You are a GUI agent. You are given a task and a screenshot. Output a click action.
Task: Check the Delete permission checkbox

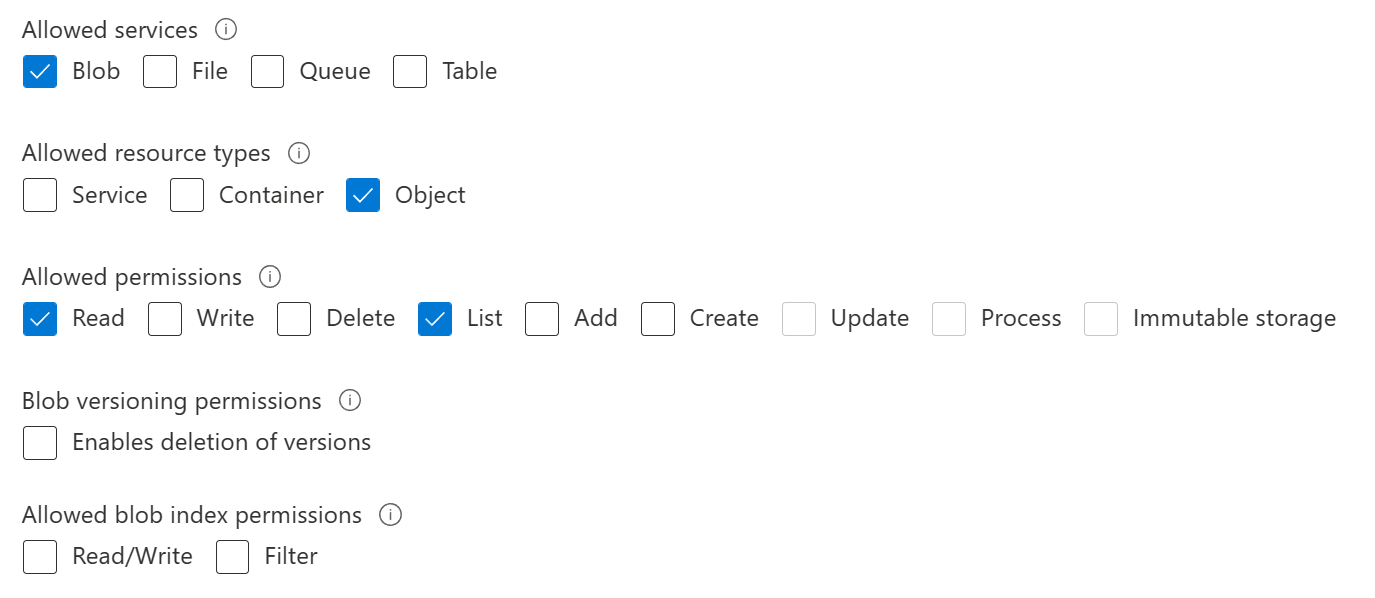click(294, 318)
